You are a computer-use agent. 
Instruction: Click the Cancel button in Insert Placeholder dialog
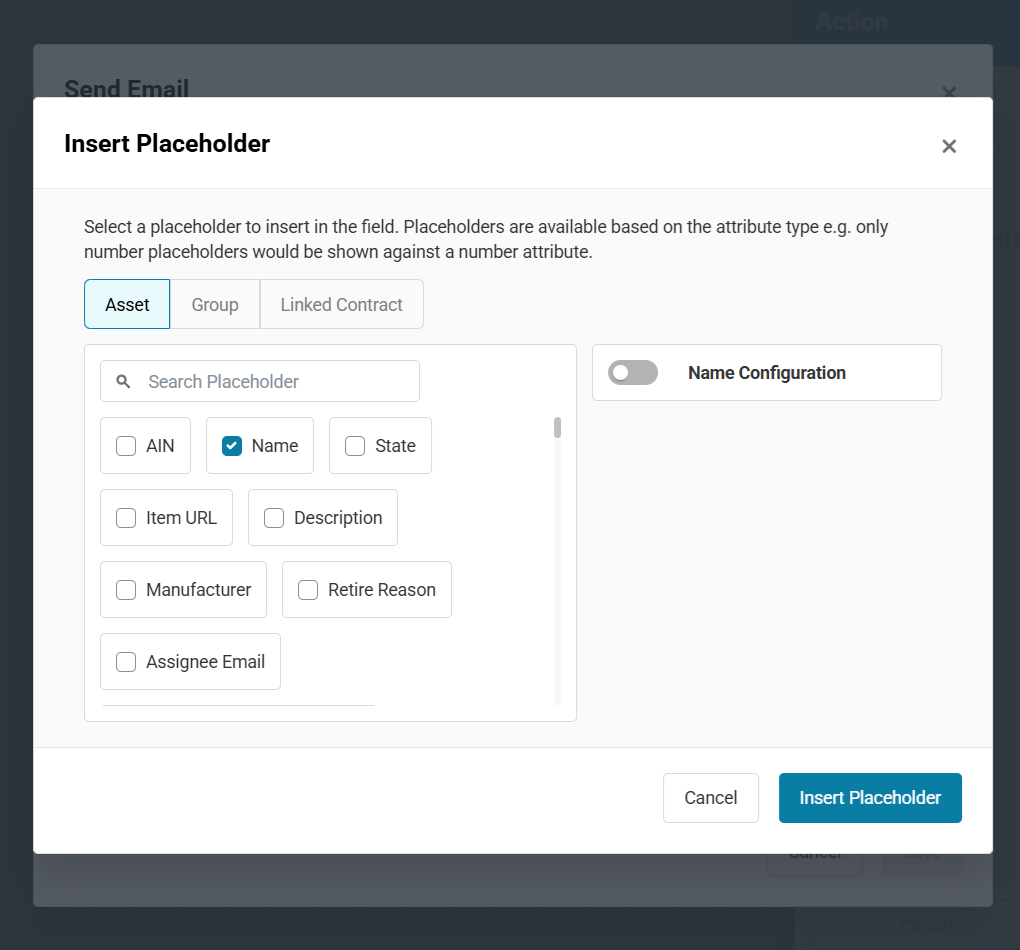pyautogui.click(x=710, y=798)
